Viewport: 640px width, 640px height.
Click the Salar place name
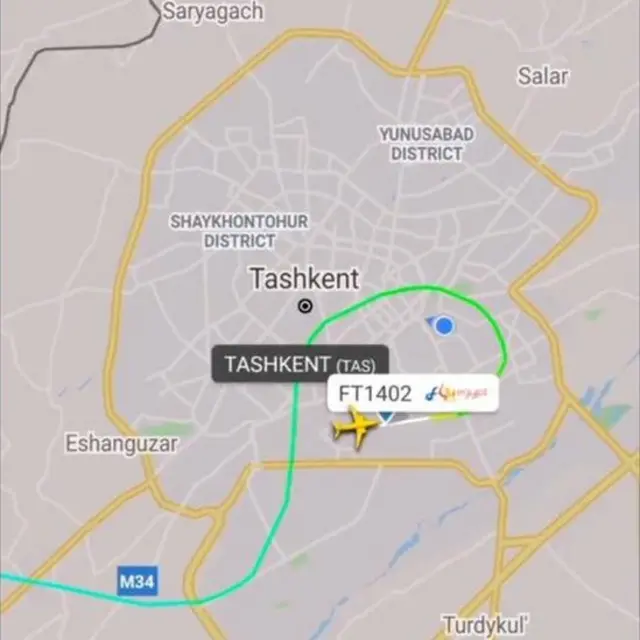(x=542, y=76)
